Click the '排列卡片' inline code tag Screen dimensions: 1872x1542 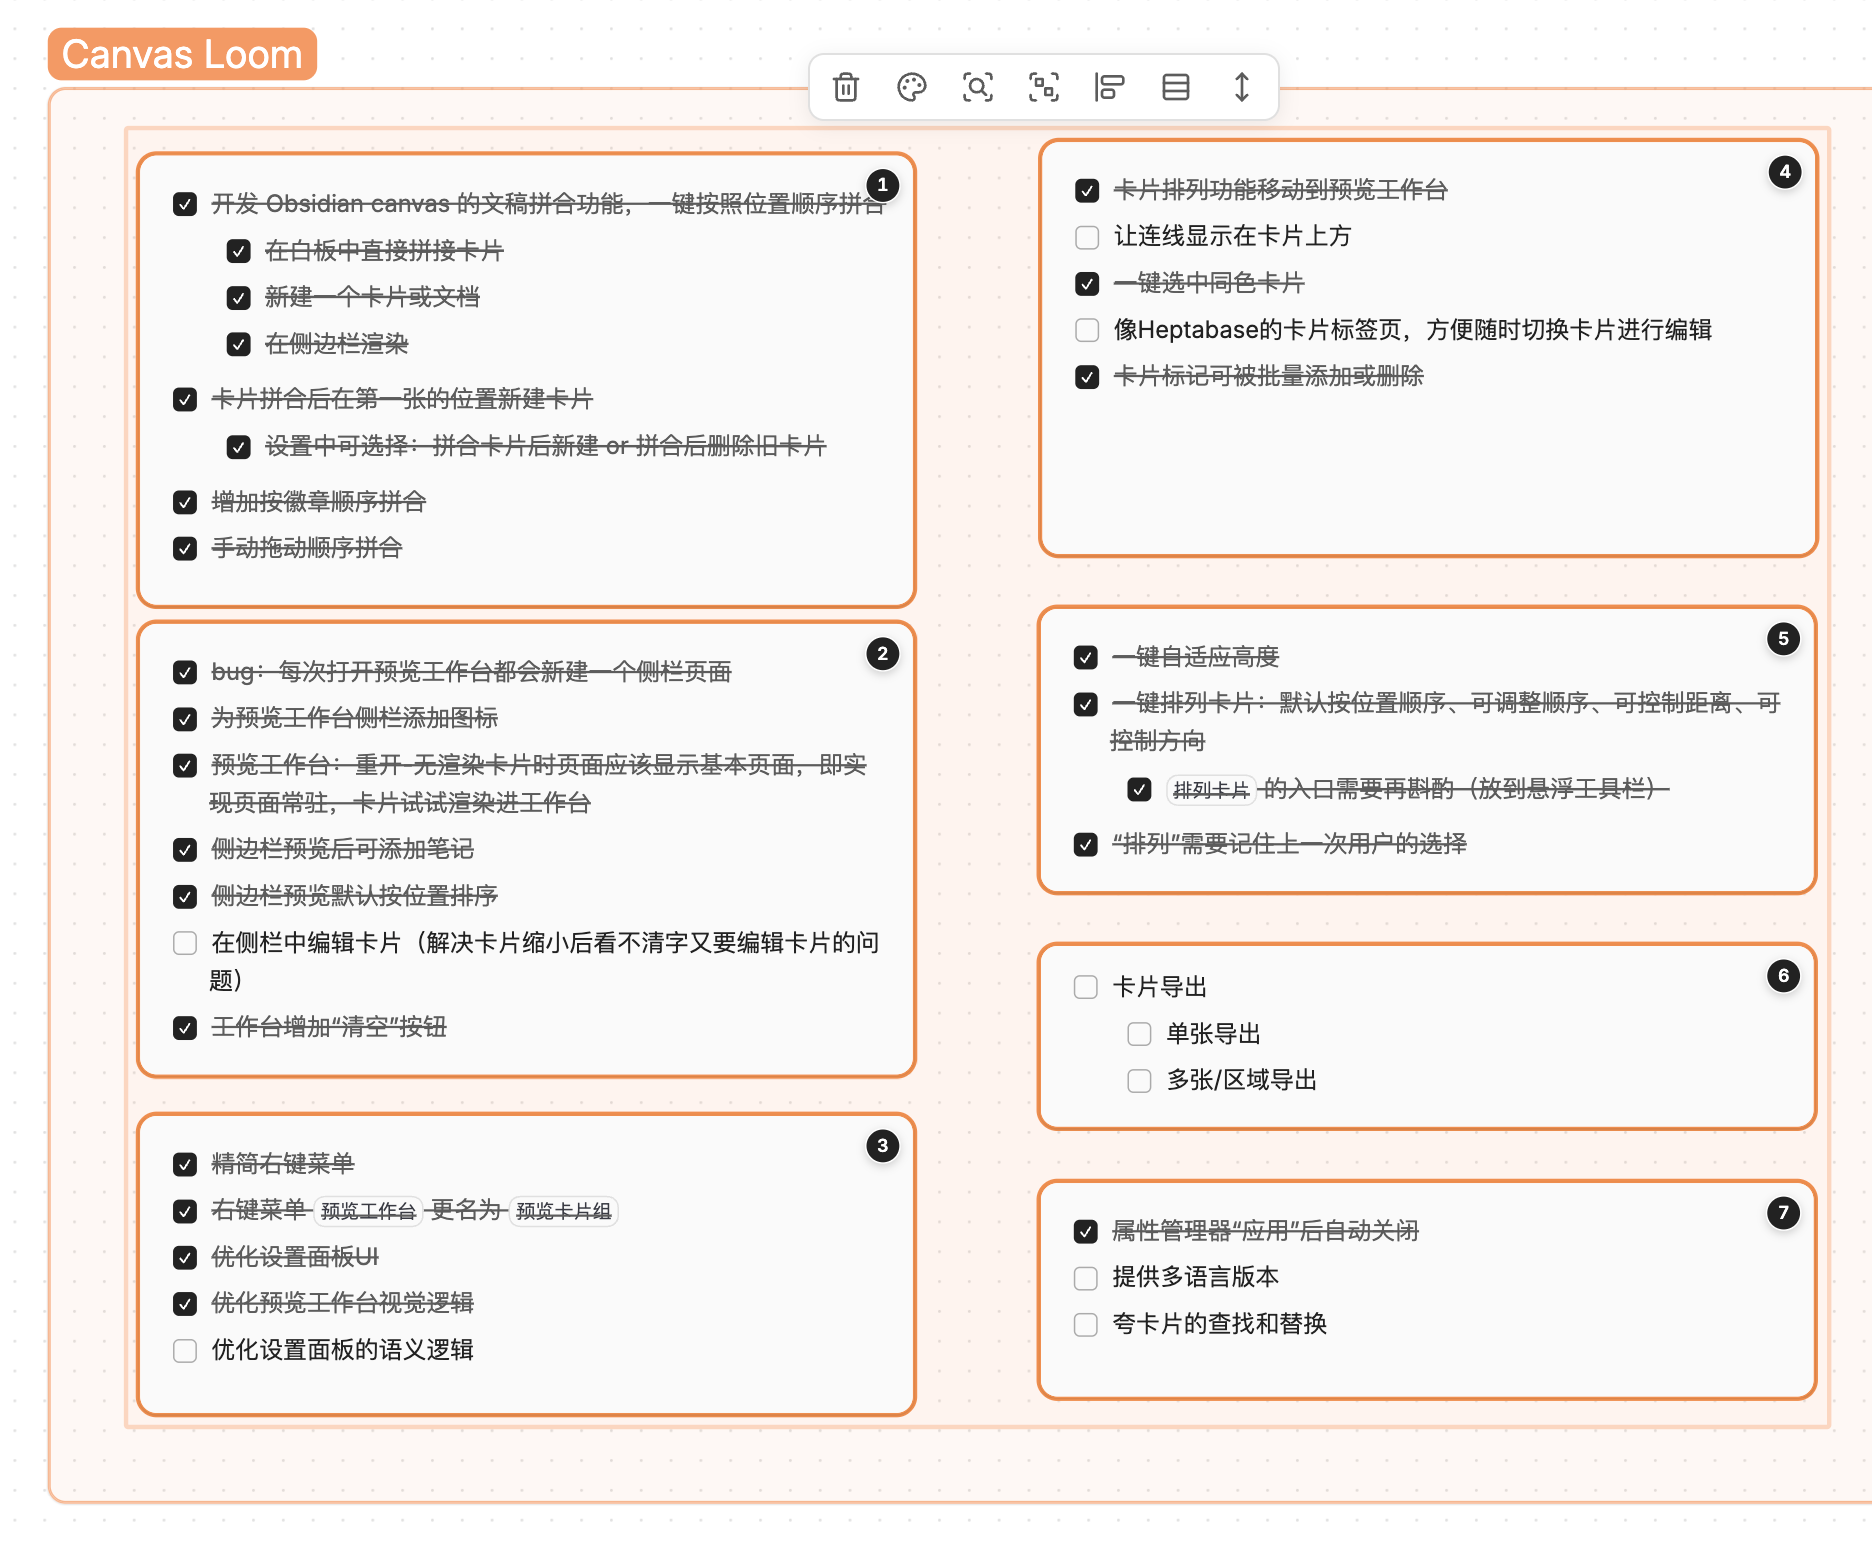(x=1211, y=790)
